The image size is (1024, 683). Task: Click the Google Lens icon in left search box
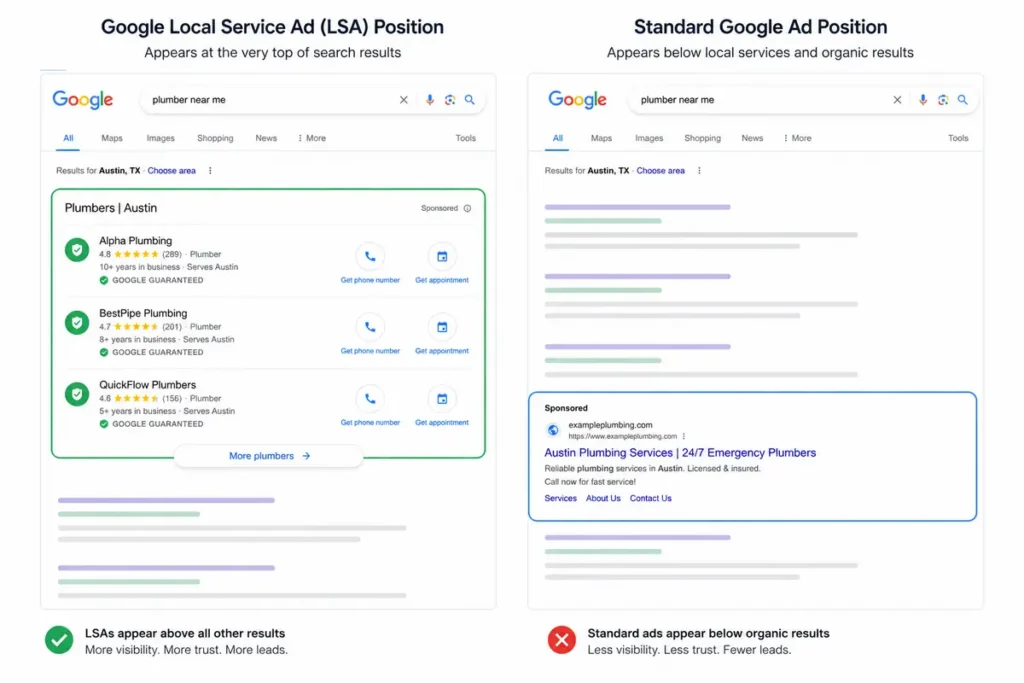(x=450, y=100)
